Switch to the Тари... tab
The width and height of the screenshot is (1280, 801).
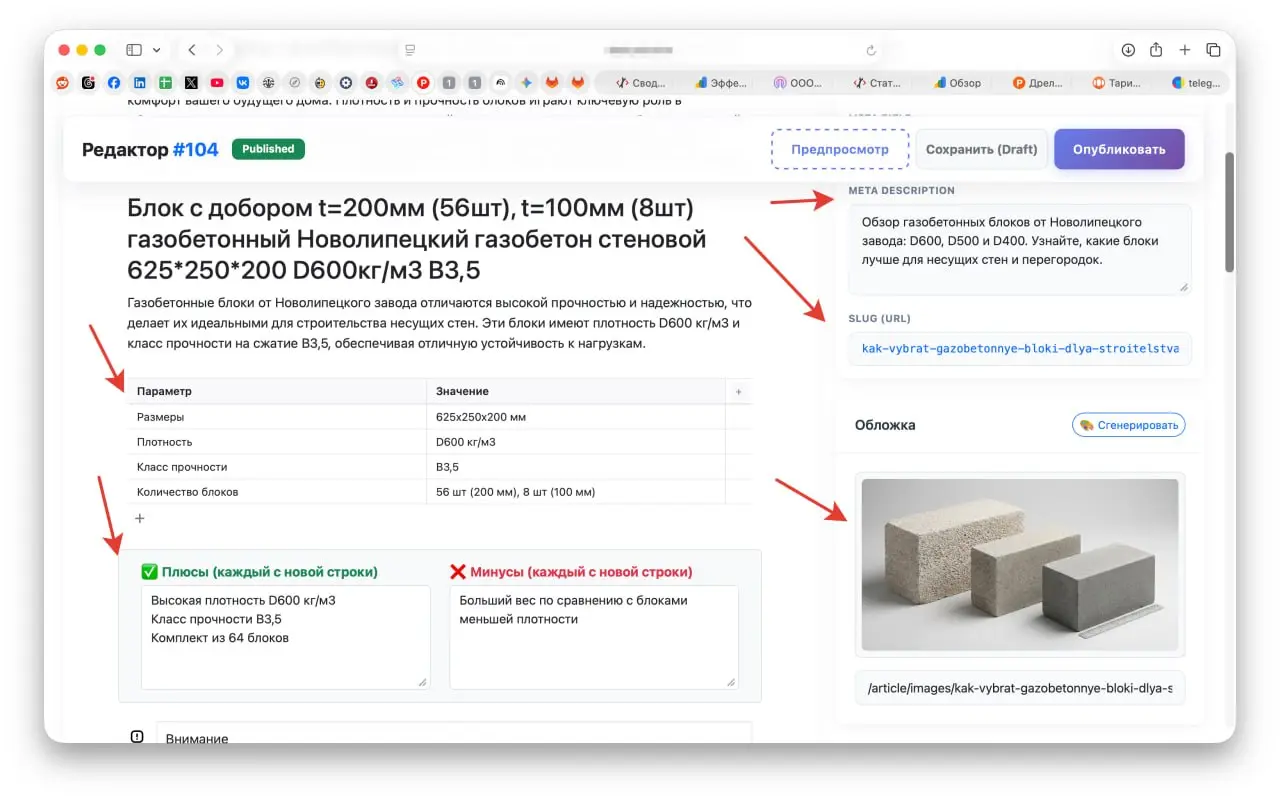coord(1116,83)
